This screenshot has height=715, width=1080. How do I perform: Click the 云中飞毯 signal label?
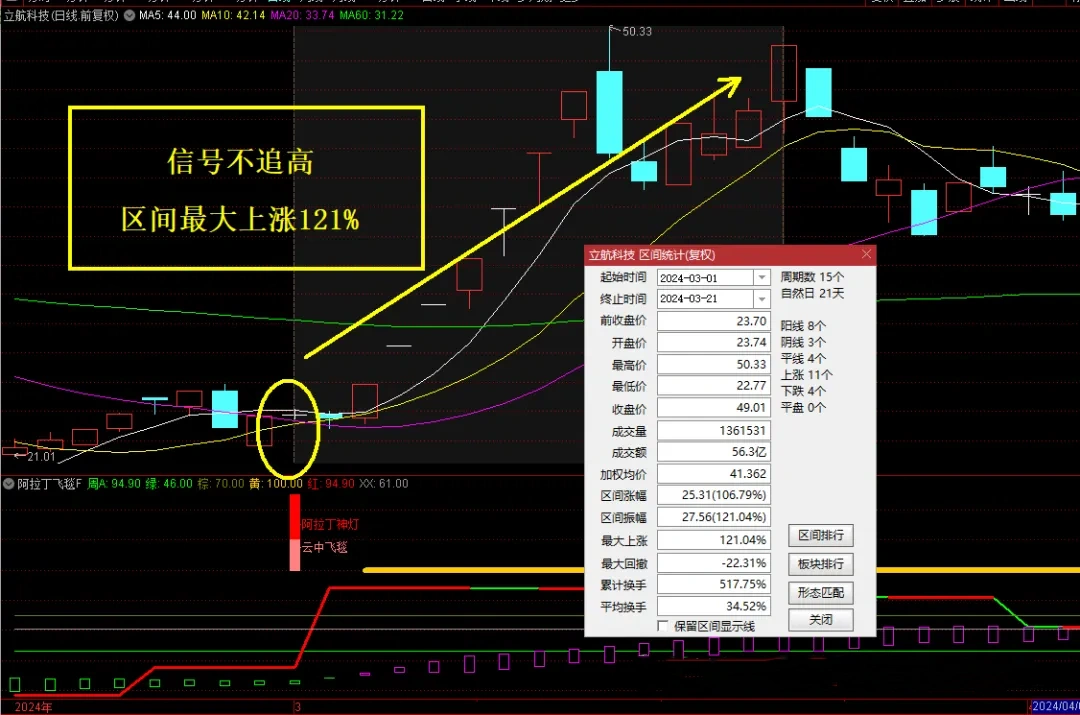point(324,548)
